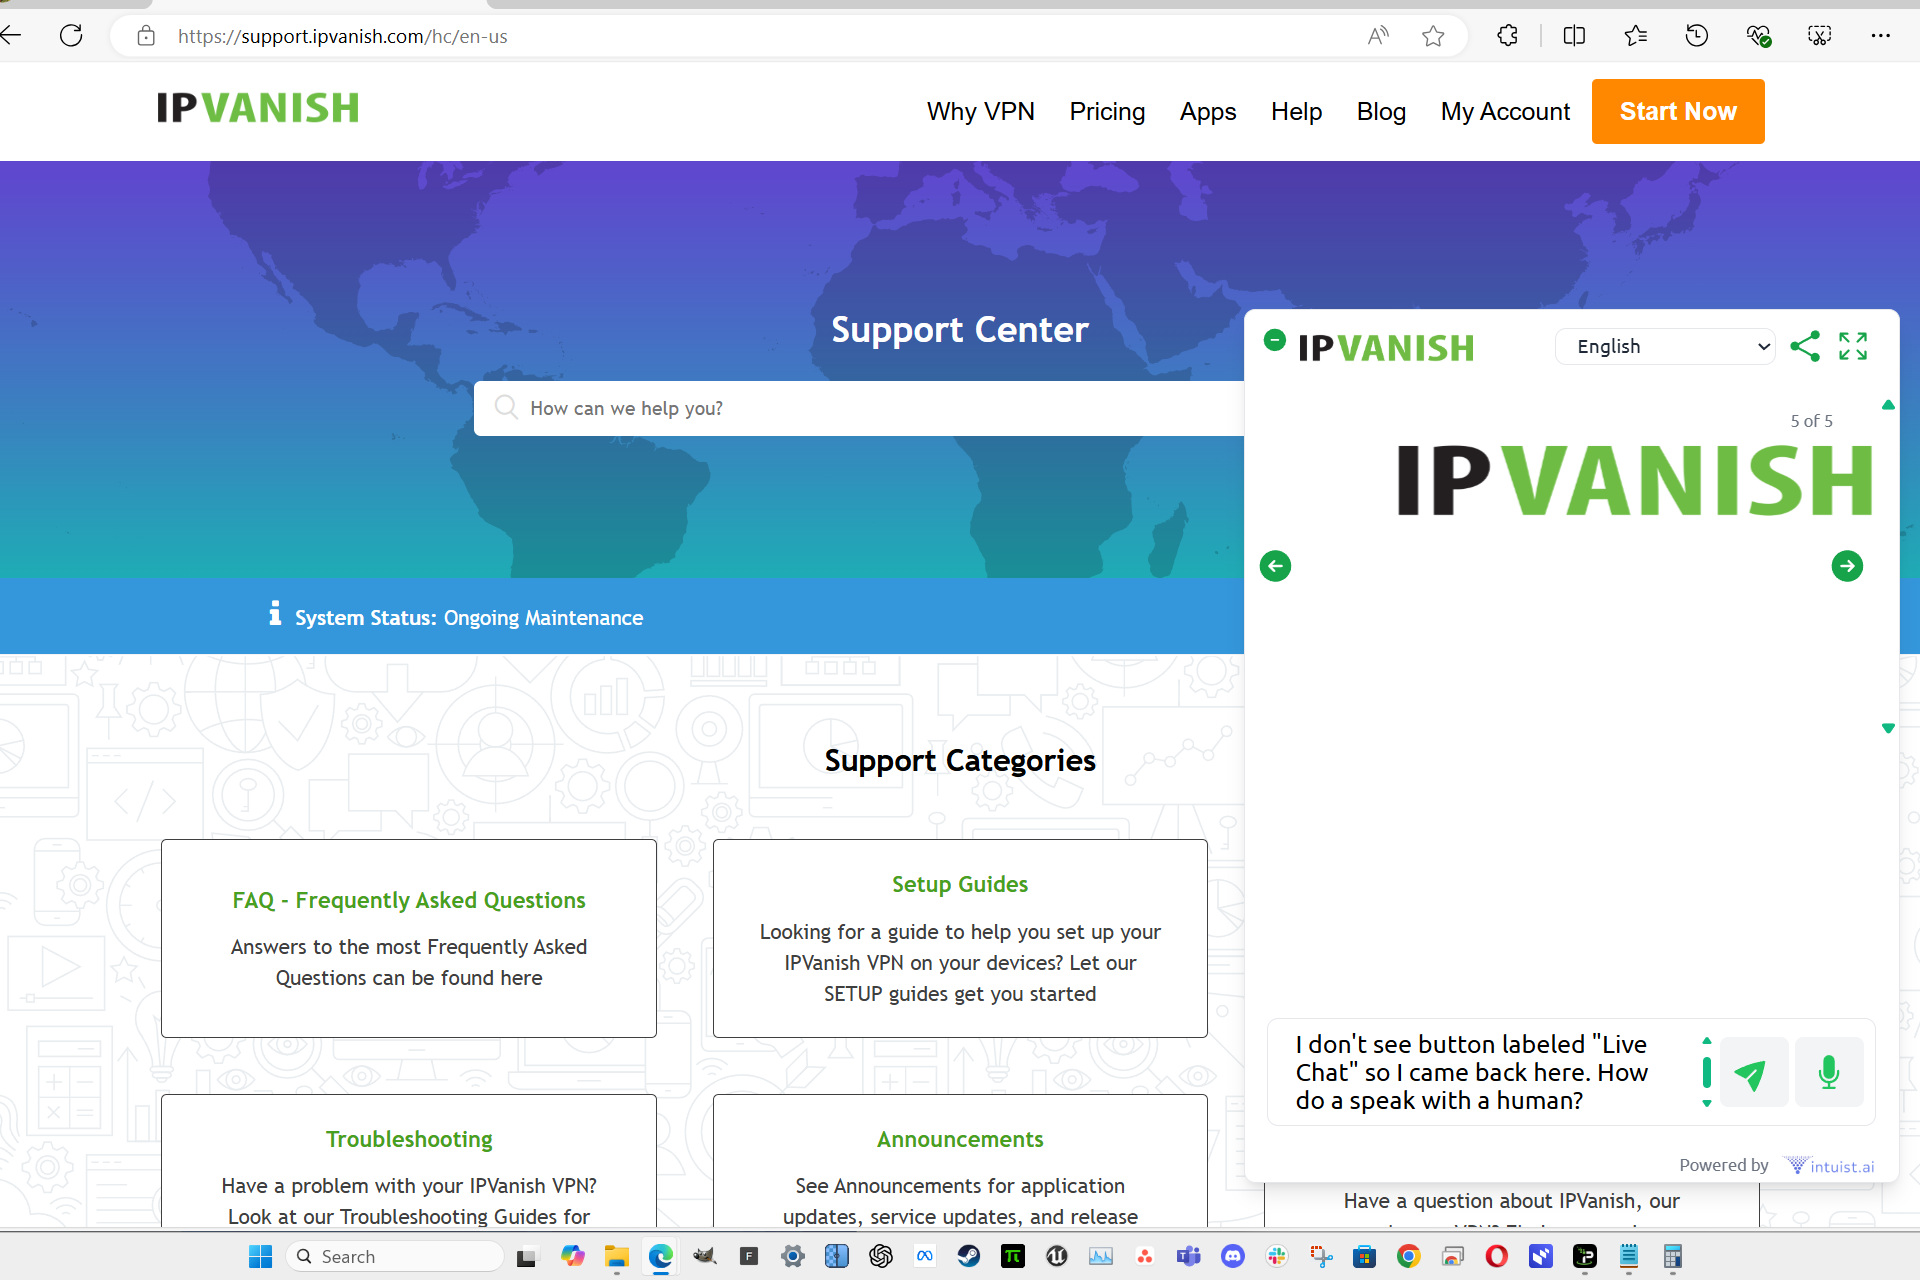Open the Why VPN menu
1920x1280 pixels.
[x=980, y=111]
